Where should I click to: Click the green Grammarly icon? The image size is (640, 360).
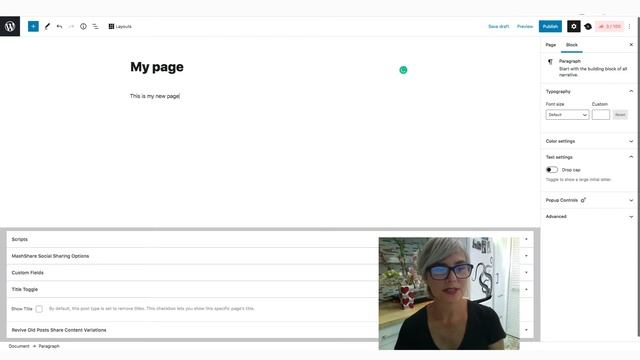coord(403,70)
